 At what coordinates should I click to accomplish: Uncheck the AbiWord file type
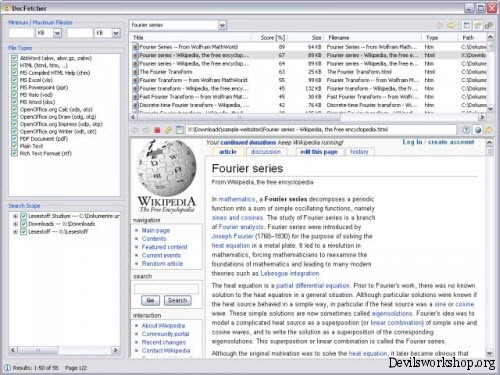point(14,58)
